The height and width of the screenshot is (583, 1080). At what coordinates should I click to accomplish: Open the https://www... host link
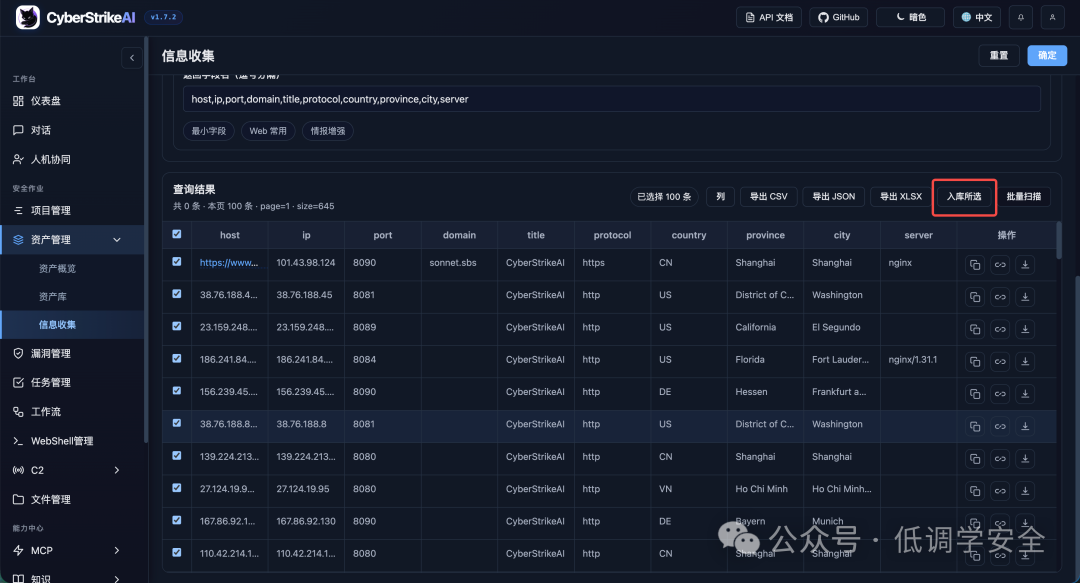coord(229,263)
